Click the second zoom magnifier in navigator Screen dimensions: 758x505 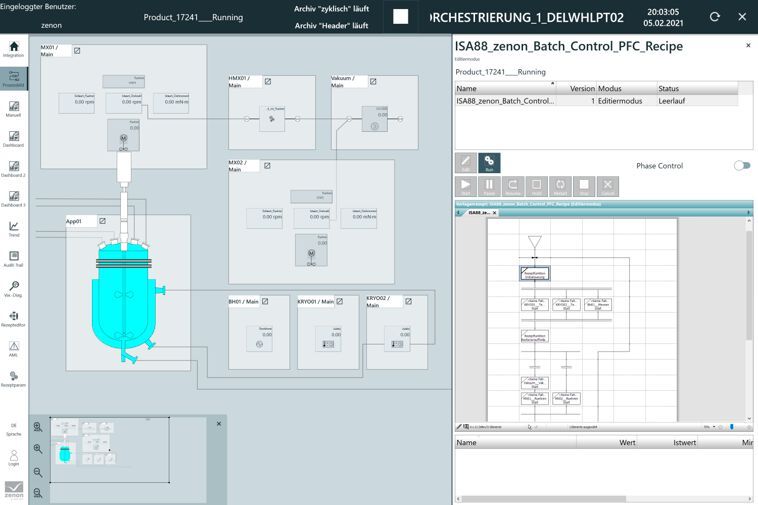click(x=38, y=449)
